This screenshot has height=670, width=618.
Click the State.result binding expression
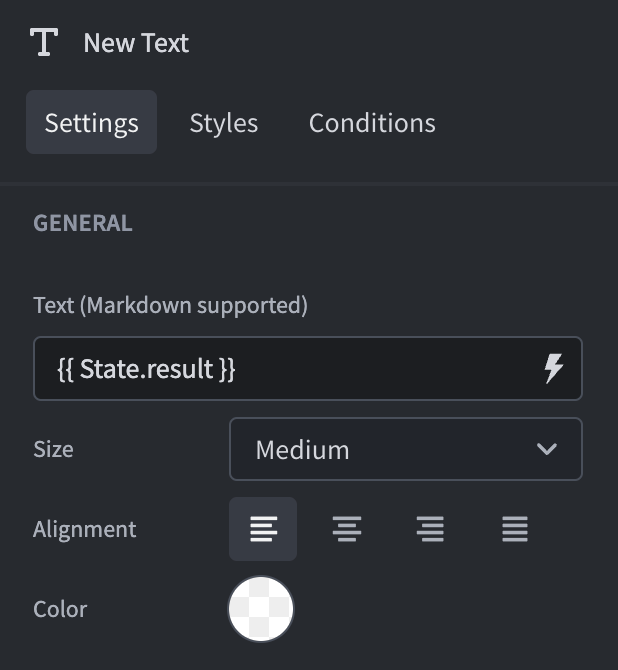(146, 369)
